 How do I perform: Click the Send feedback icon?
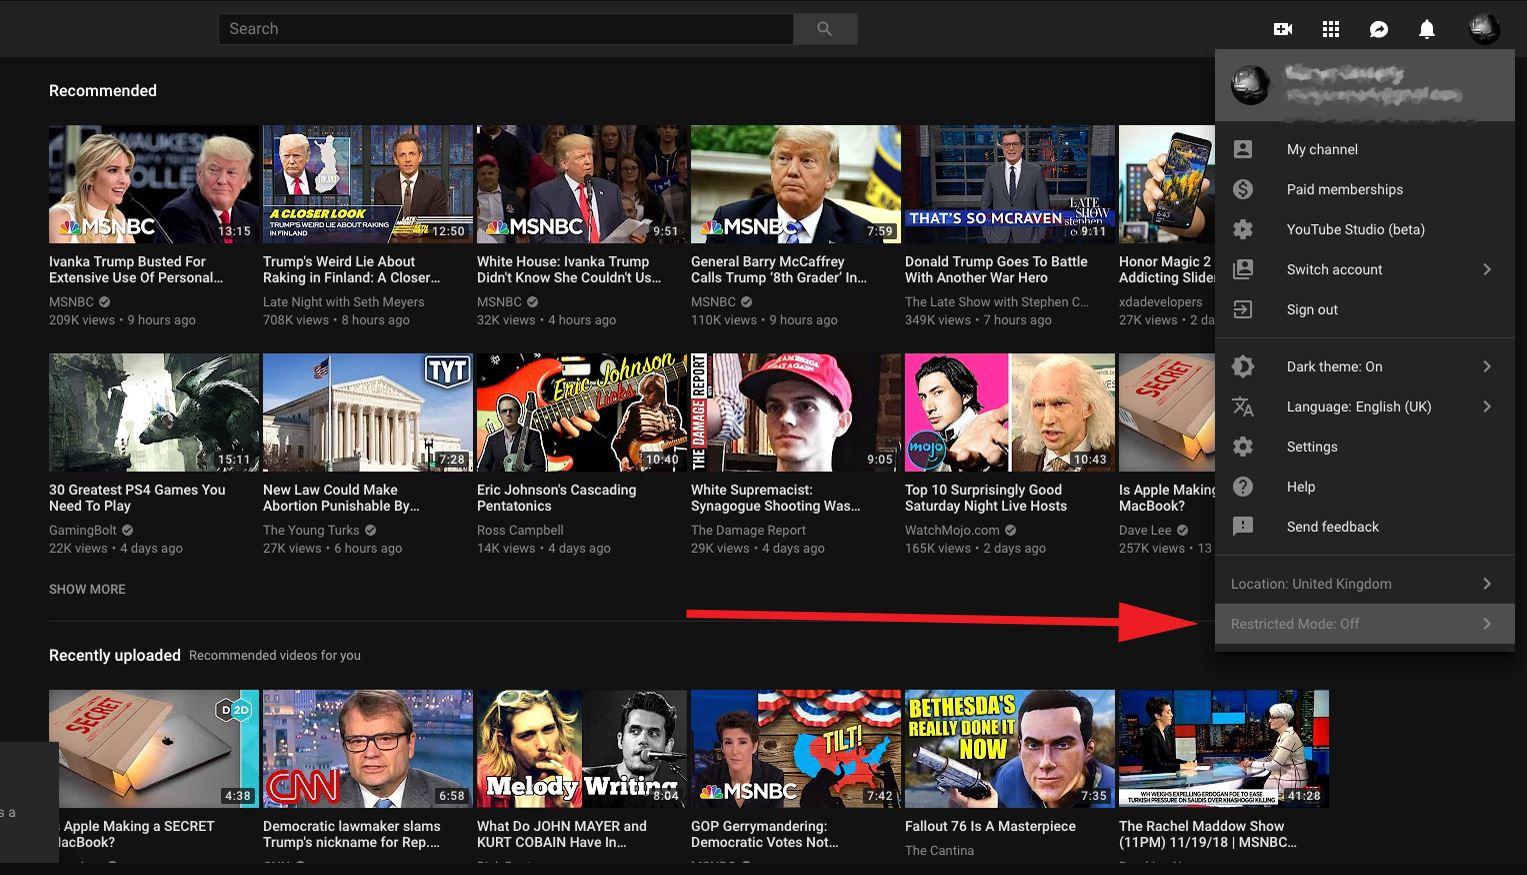coord(1243,527)
